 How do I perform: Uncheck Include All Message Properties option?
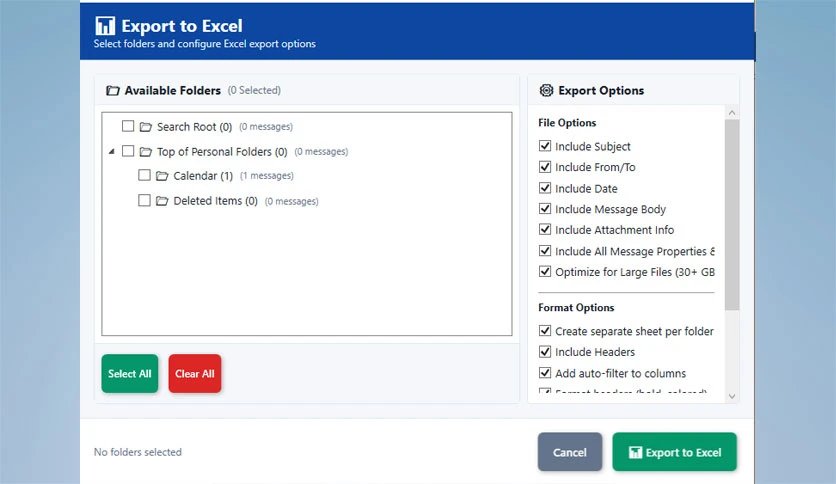coord(544,251)
